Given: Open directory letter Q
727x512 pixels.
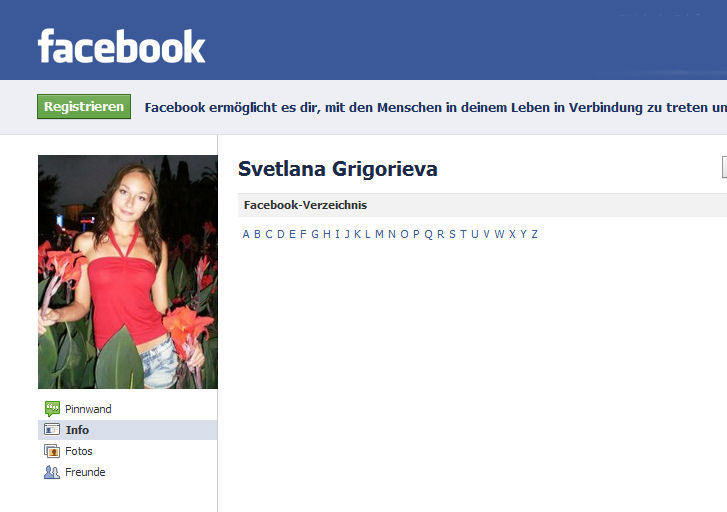Looking at the screenshot, I should [428, 234].
